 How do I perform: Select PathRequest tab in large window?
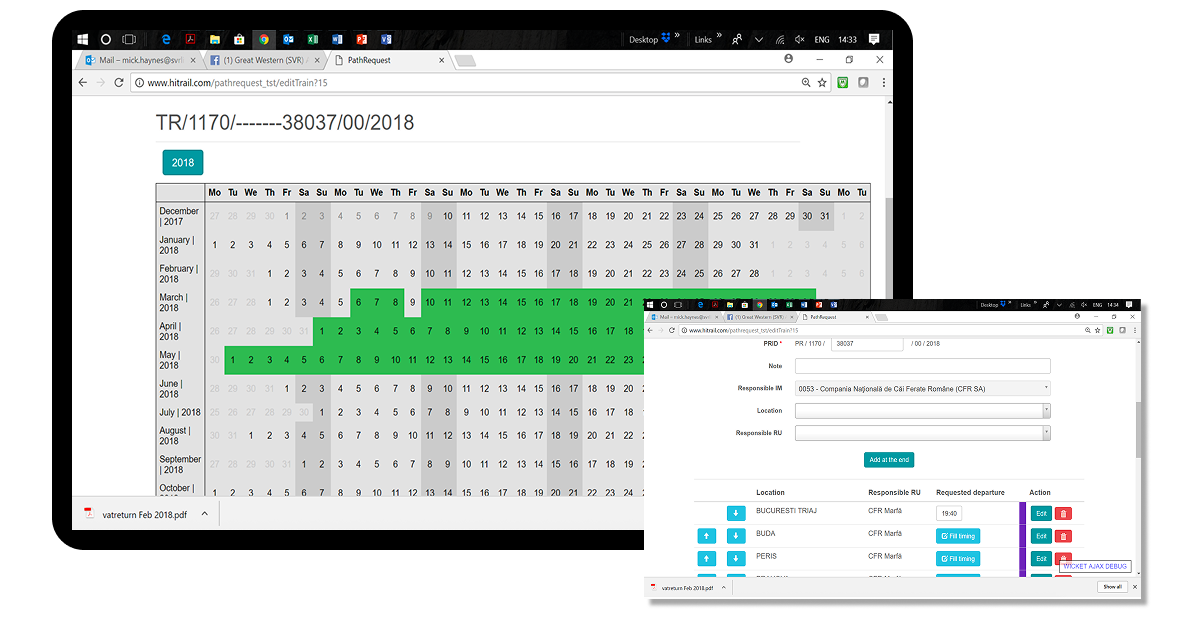[x=390, y=60]
